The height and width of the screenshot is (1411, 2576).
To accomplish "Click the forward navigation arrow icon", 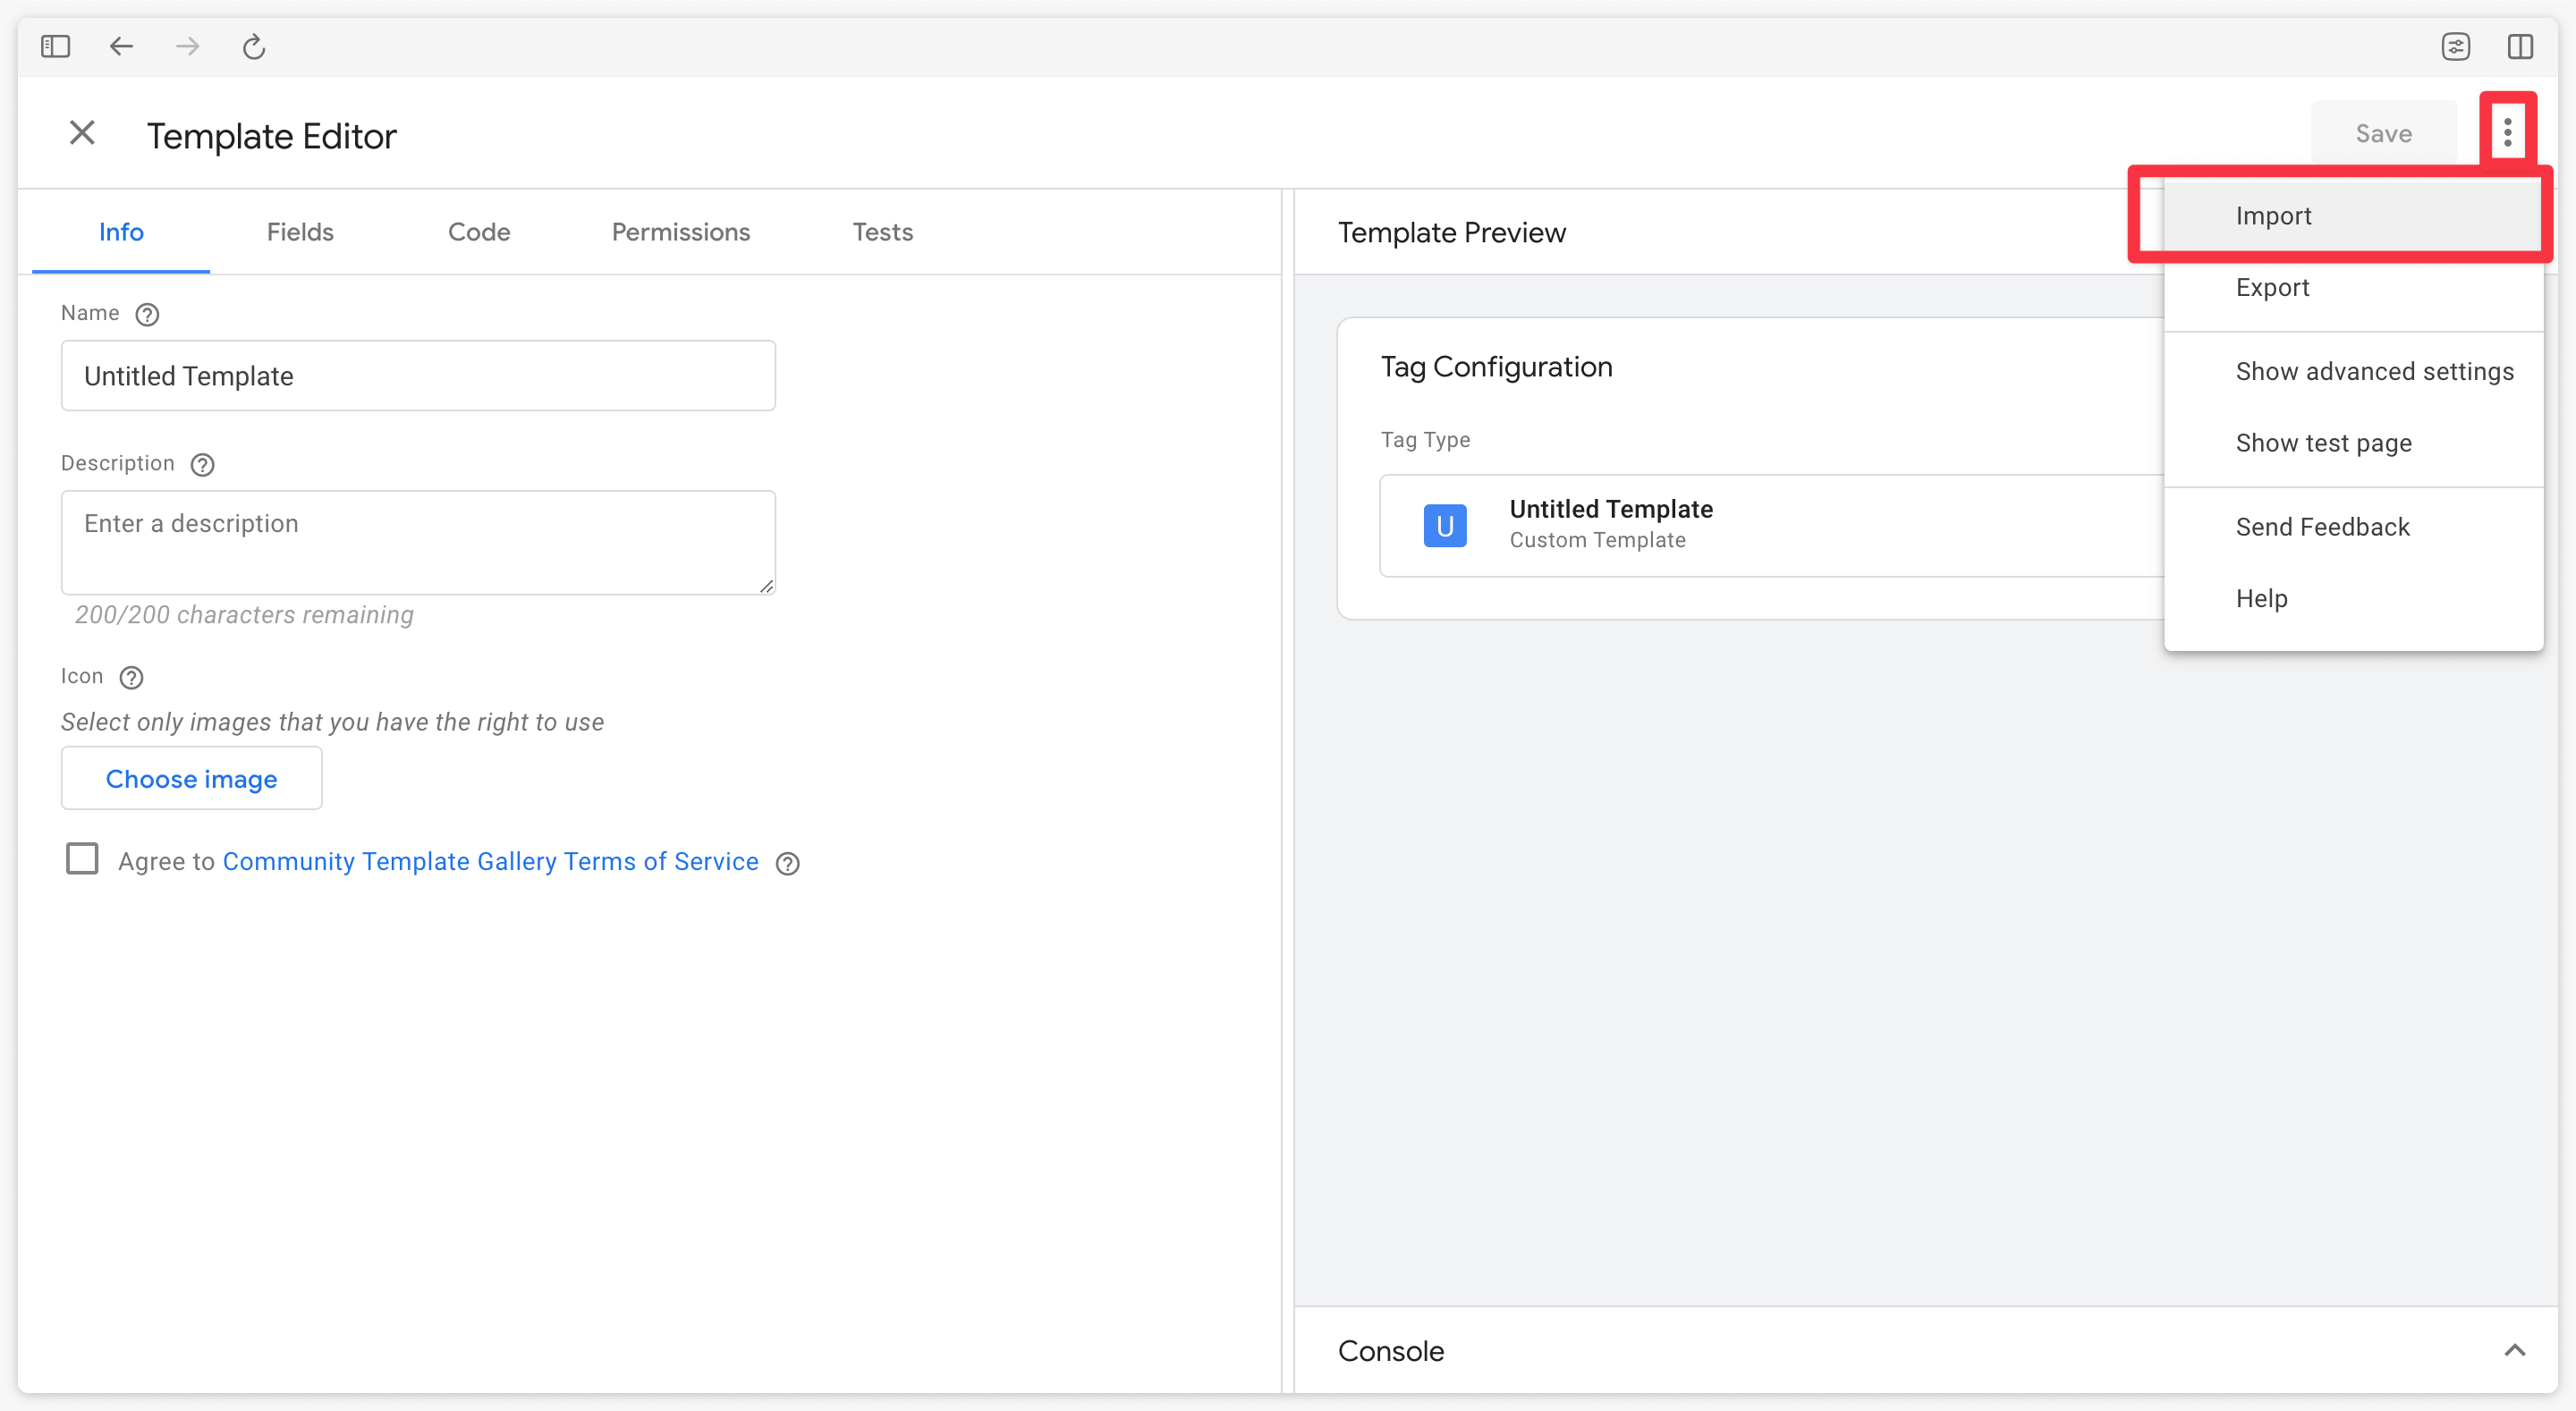I will (x=188, y=46).
